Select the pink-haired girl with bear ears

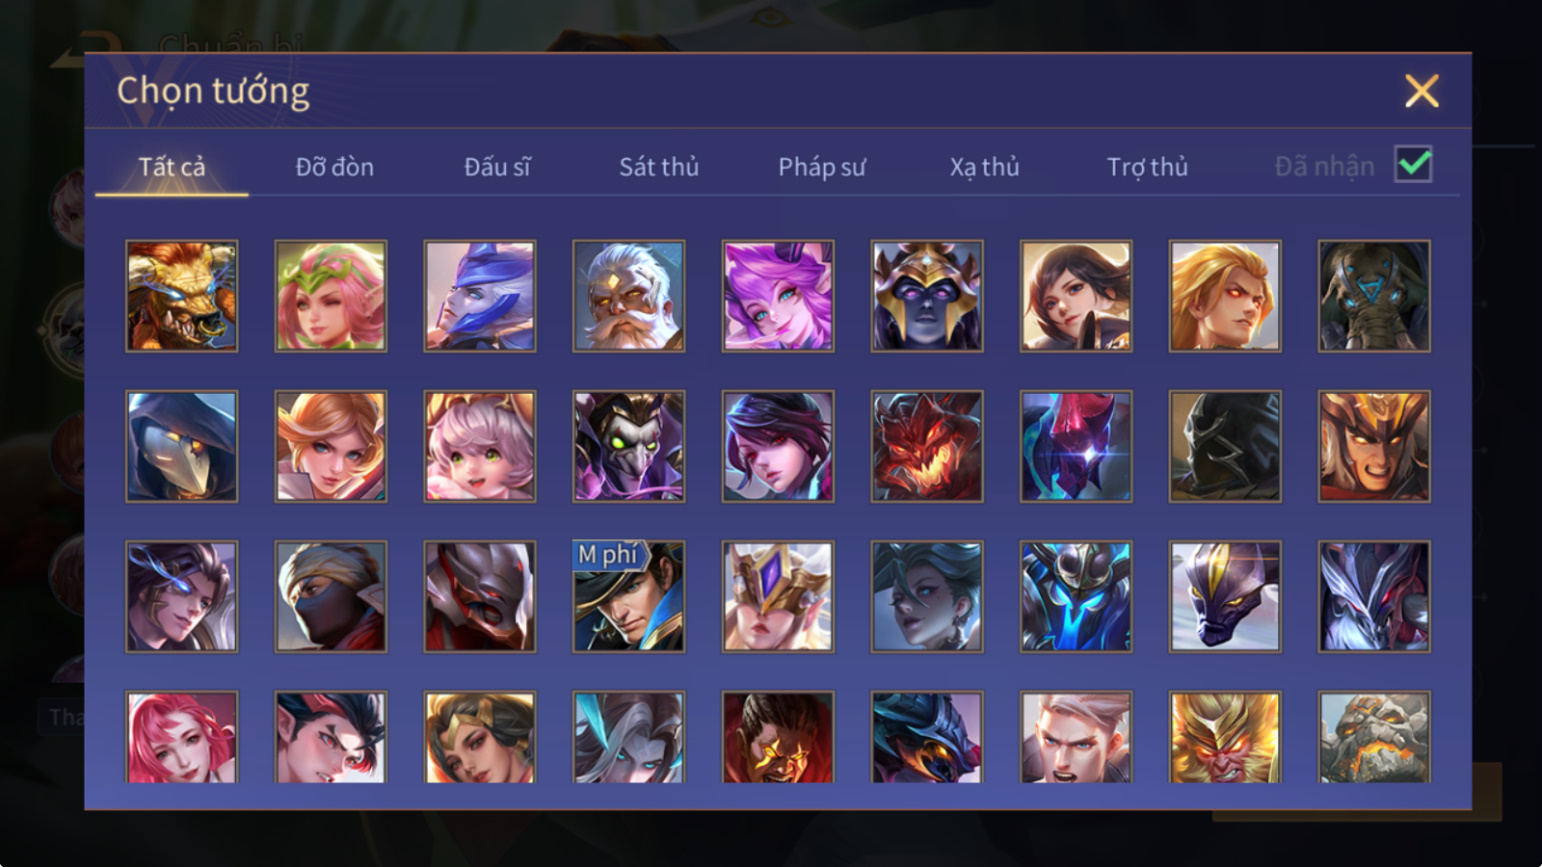coord(480,446)
